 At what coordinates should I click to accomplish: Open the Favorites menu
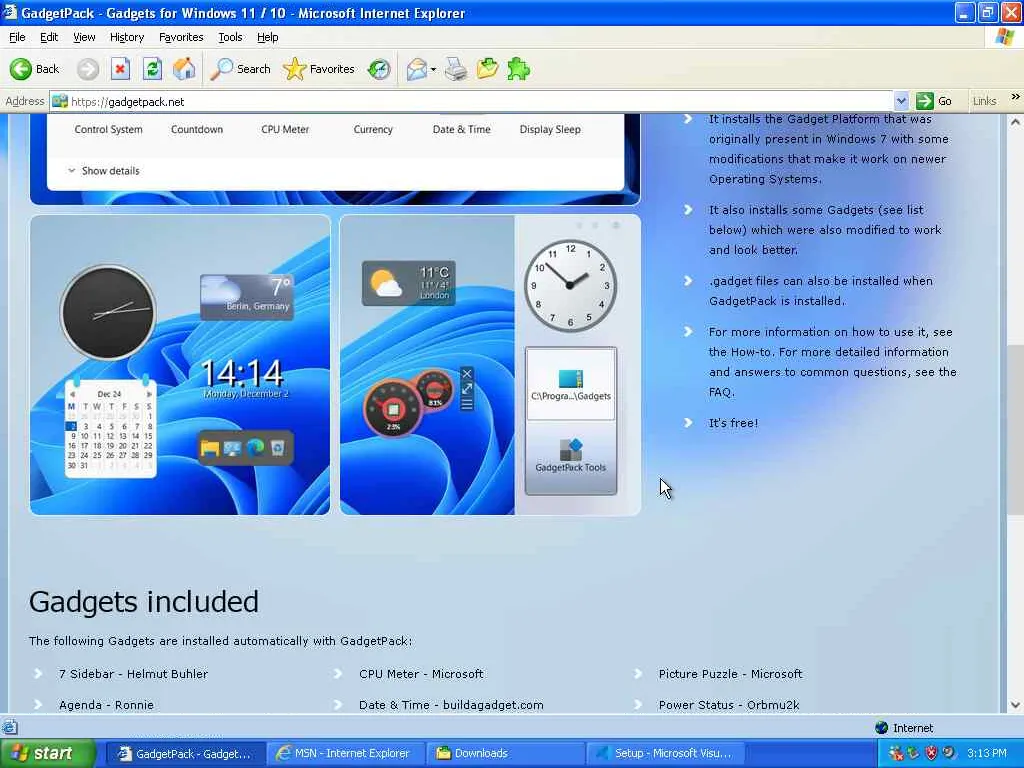[x=181, y=37]
